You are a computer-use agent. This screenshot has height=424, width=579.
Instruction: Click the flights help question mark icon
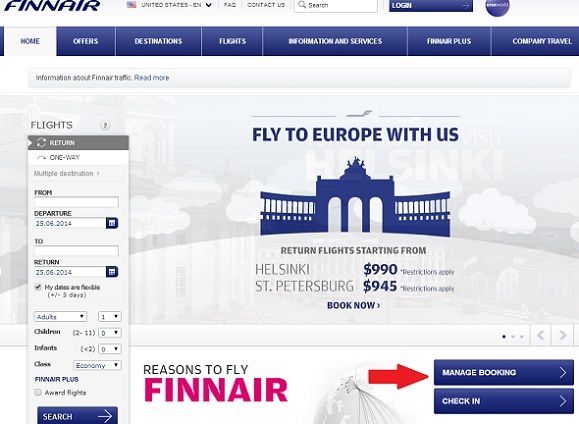(105, 125)
